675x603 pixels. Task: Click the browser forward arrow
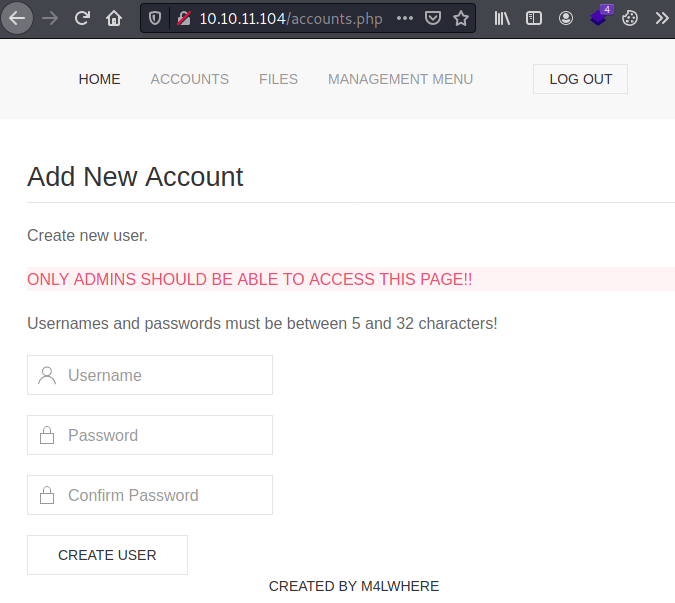pos(50,18)
